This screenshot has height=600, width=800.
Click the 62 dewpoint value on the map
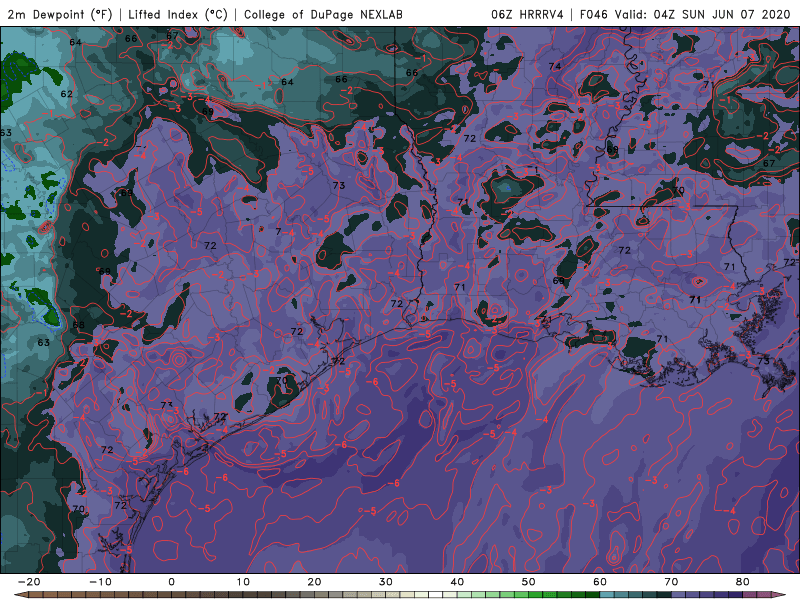pyautogui.click(x=67, y=94)
